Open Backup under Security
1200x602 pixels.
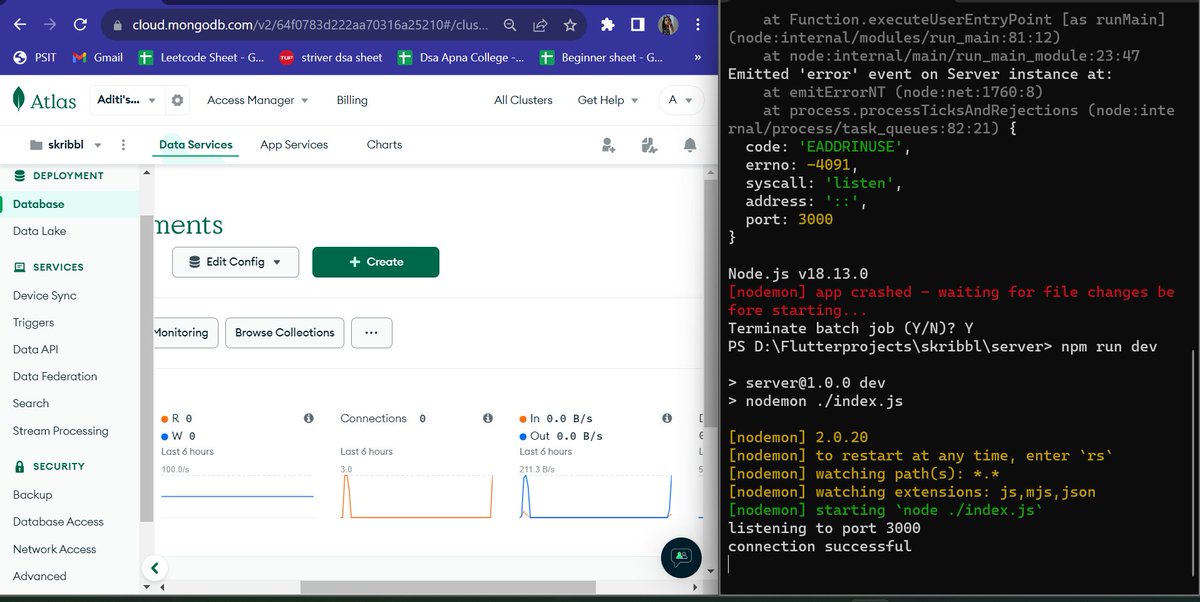point(32,495)
